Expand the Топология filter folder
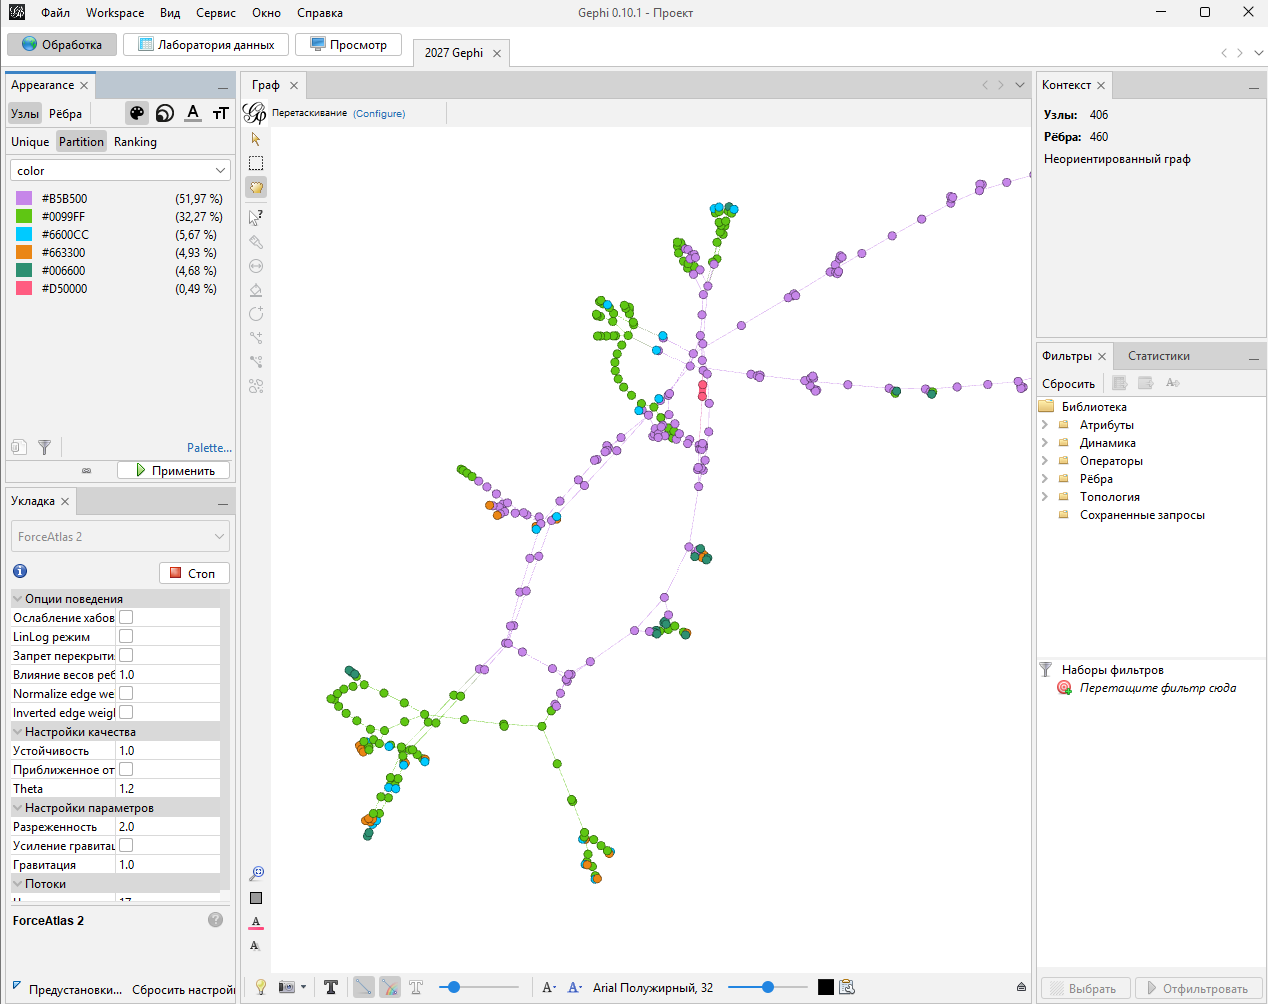Viewport: 1268px width, 1004px height. (x=1045, y=497)
